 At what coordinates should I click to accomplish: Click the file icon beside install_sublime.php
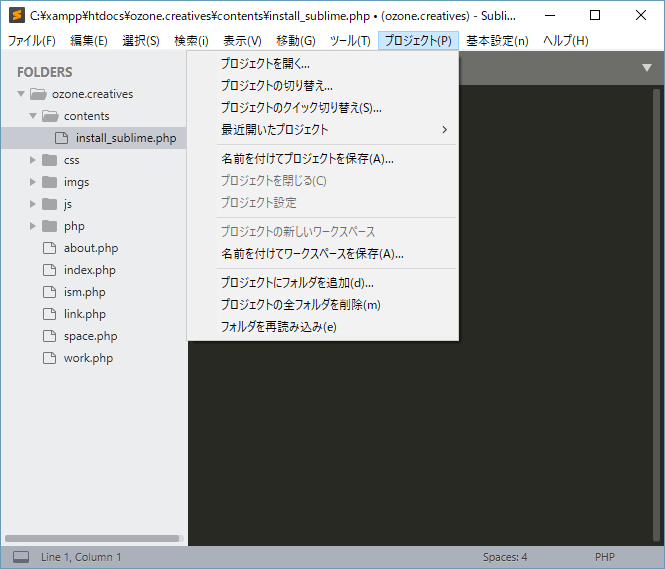pos(61,138)
